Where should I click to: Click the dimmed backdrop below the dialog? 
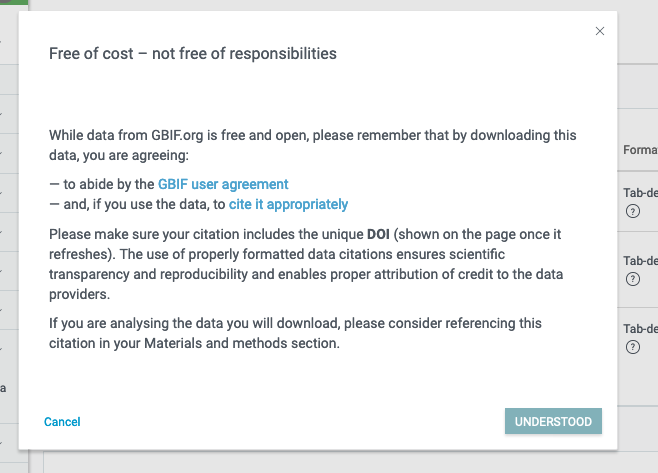[330, 460]
